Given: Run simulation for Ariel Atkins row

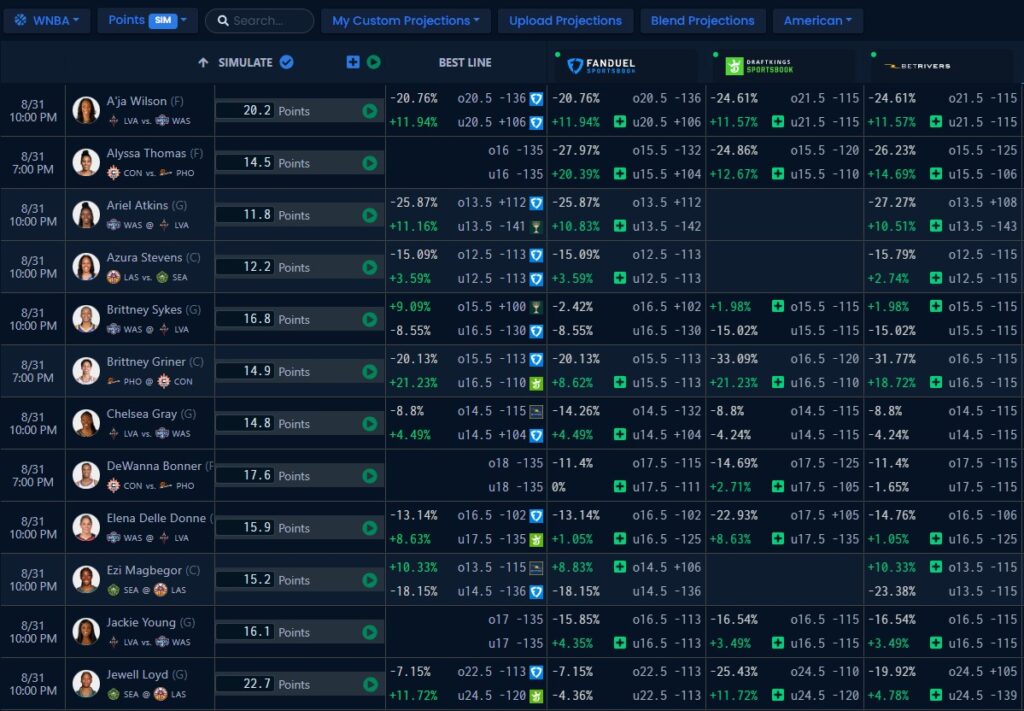Looking at the screenshot, I should [x=370, y=215].
